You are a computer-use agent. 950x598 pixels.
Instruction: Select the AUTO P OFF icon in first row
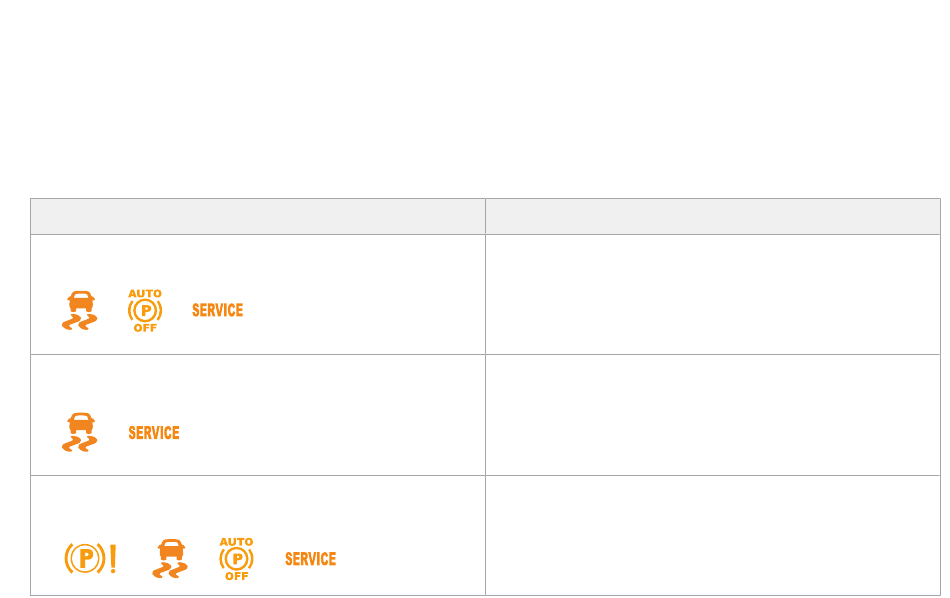point(145,310)
